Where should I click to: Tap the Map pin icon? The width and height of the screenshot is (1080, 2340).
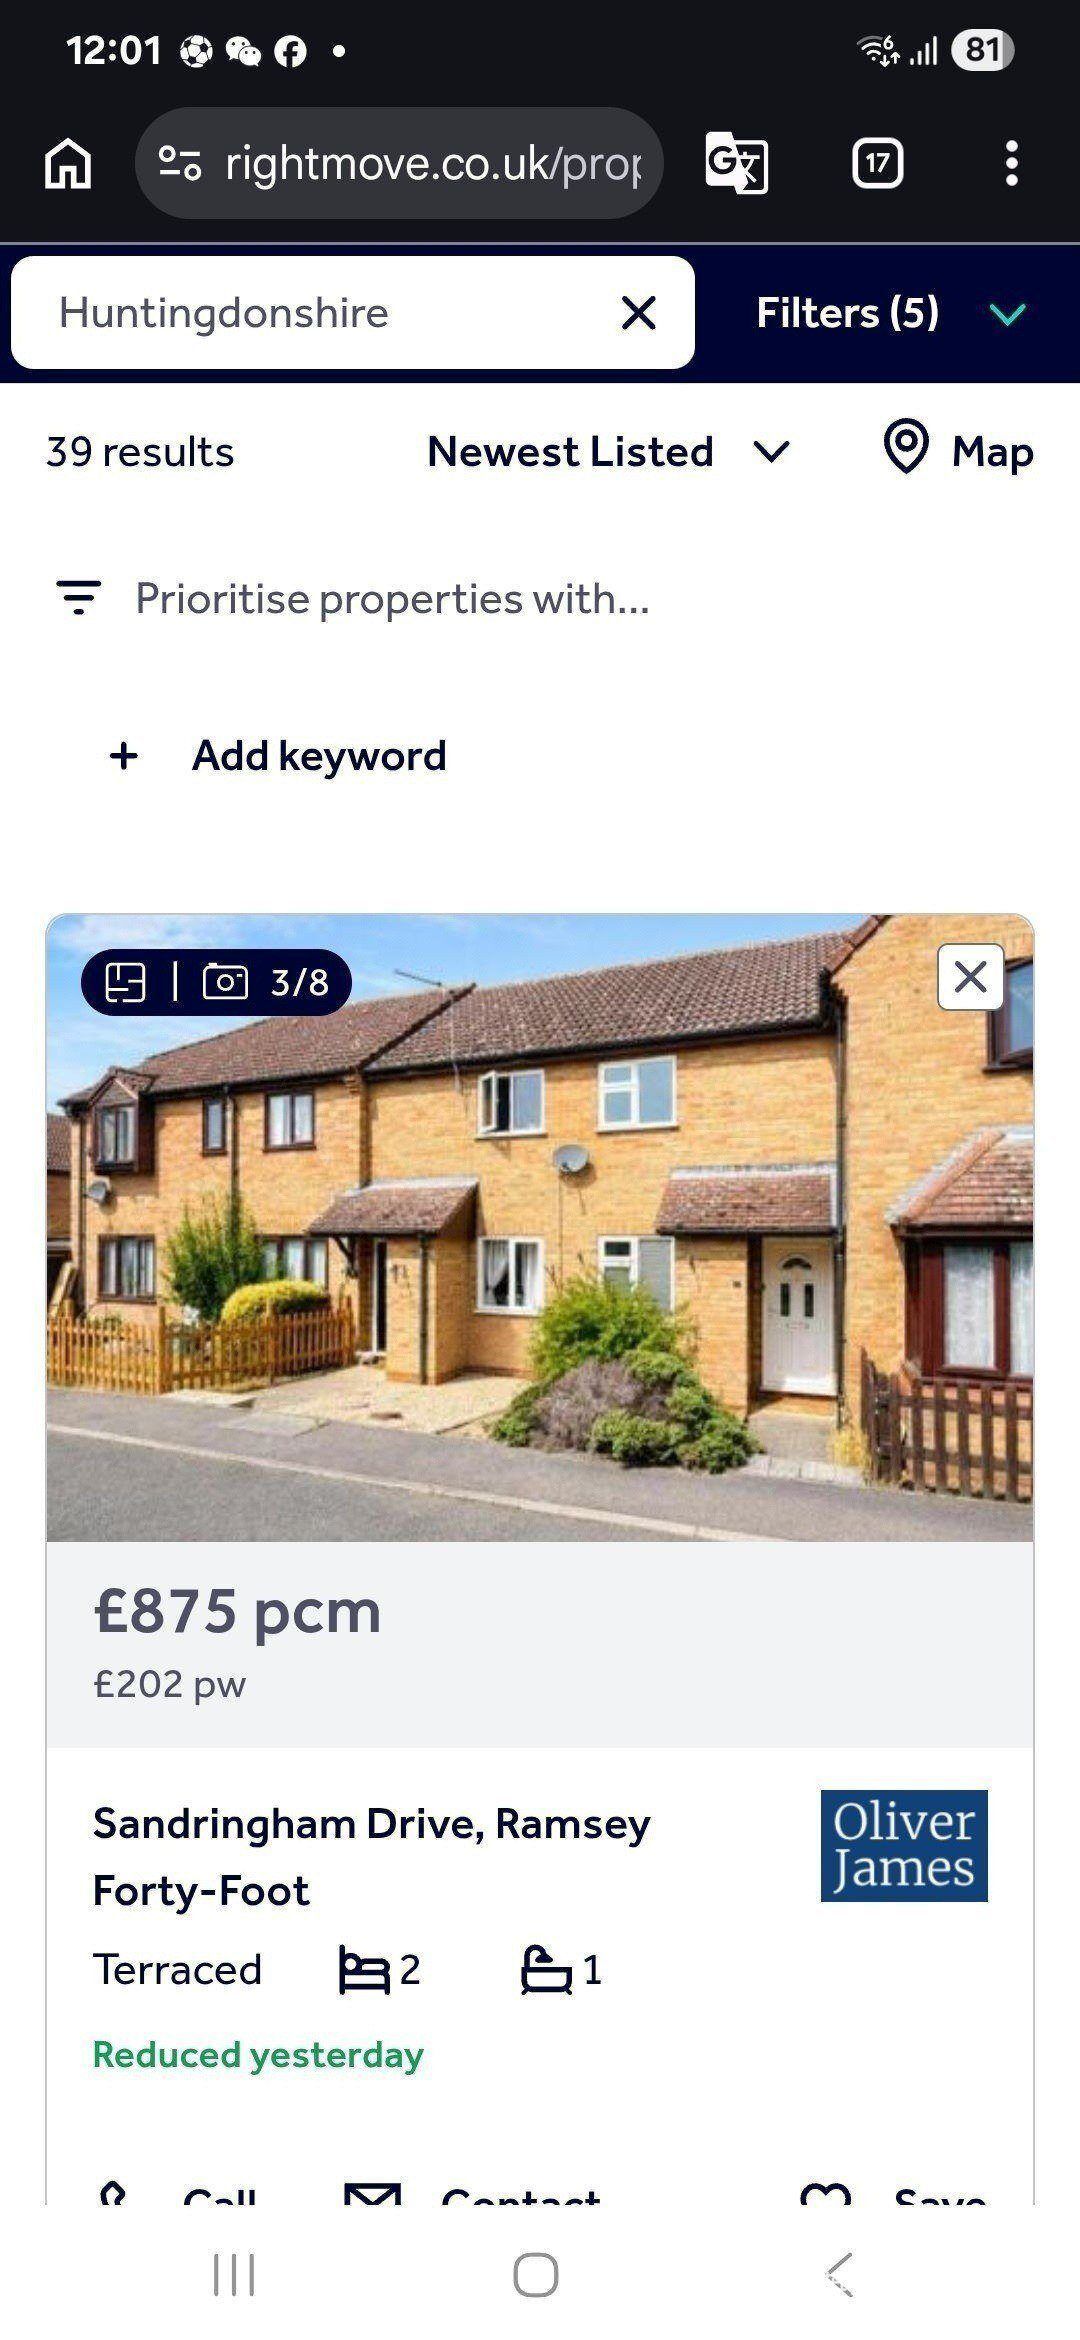coord(906,447)
